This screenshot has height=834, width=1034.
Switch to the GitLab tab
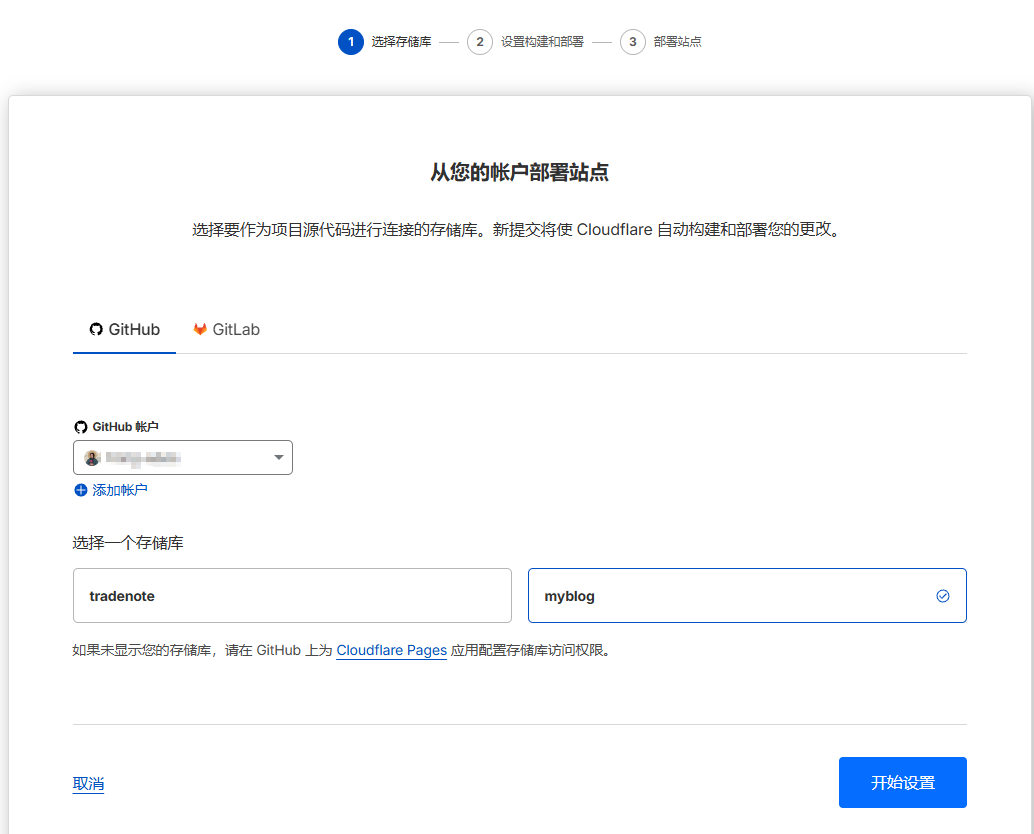pyautogui.click(x=227, y=330)
